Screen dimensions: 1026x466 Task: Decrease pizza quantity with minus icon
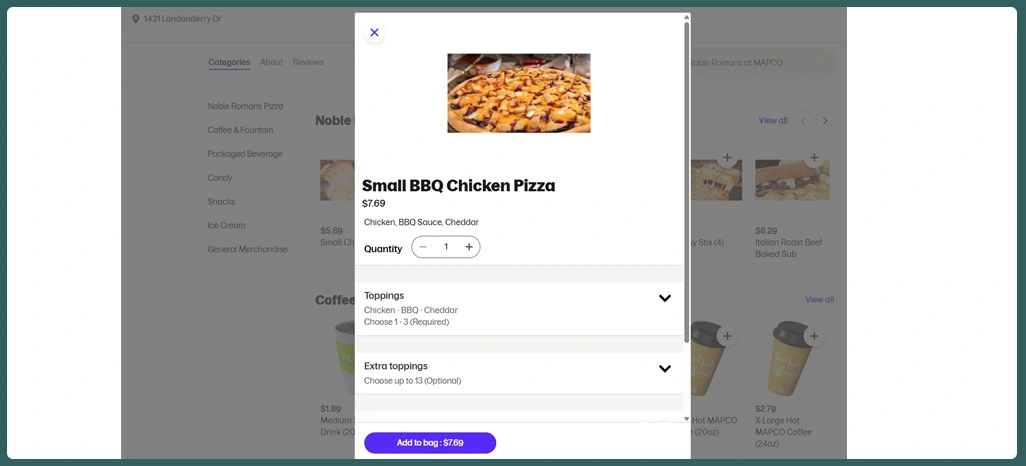pos(423,247)
